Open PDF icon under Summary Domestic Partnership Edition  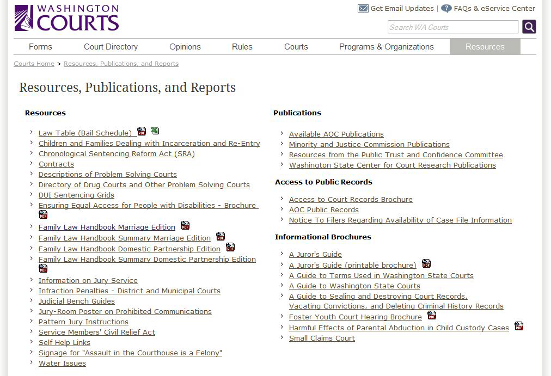(43, 268)
